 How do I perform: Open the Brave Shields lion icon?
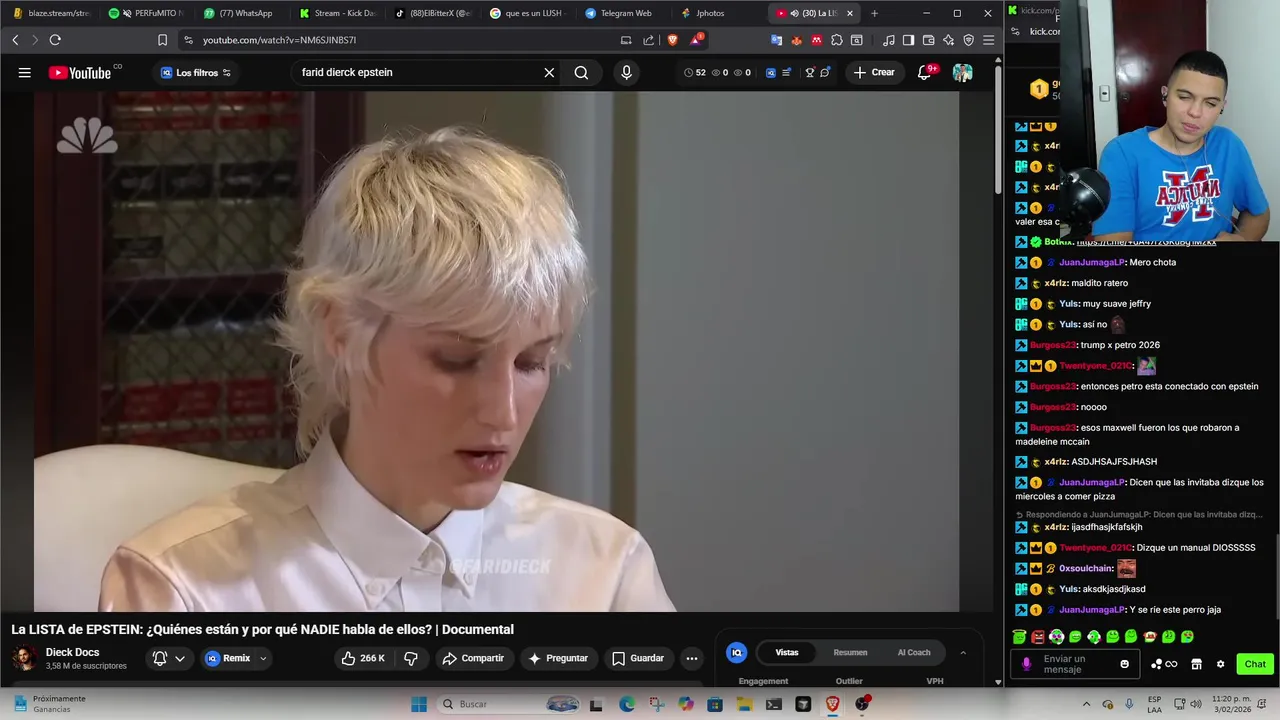click(672, 40)
